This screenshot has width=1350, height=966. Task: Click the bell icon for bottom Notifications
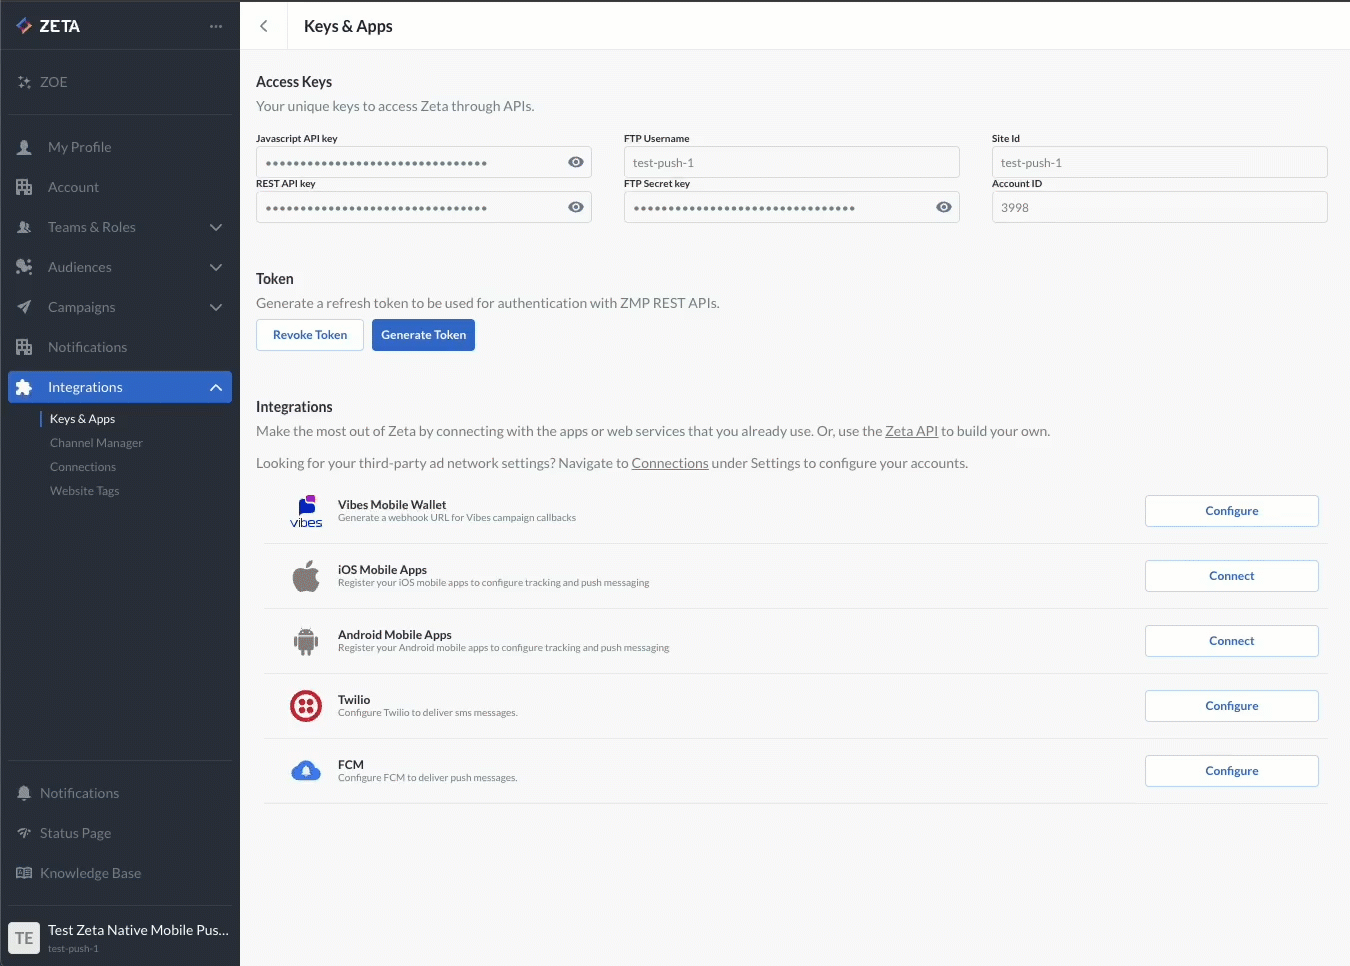[24, 793]
